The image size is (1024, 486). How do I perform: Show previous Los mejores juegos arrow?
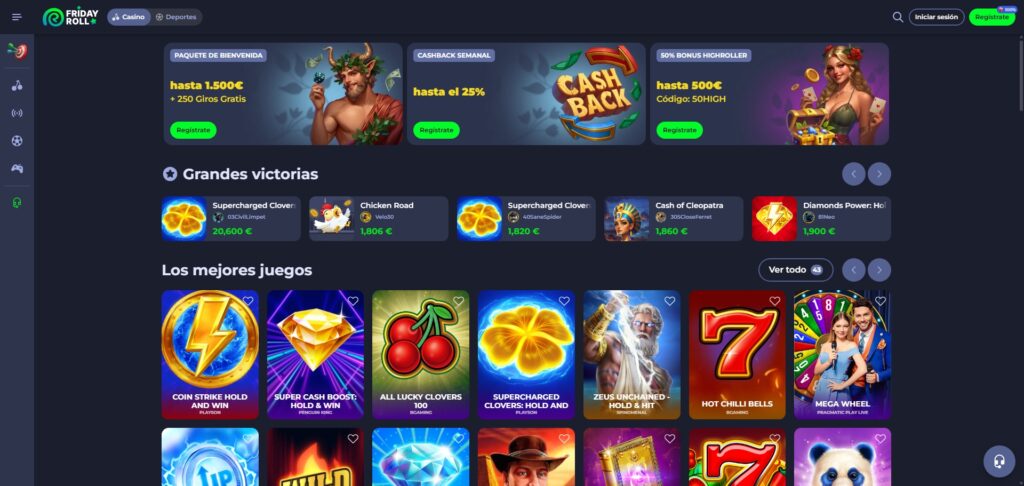tap(854, 270)
